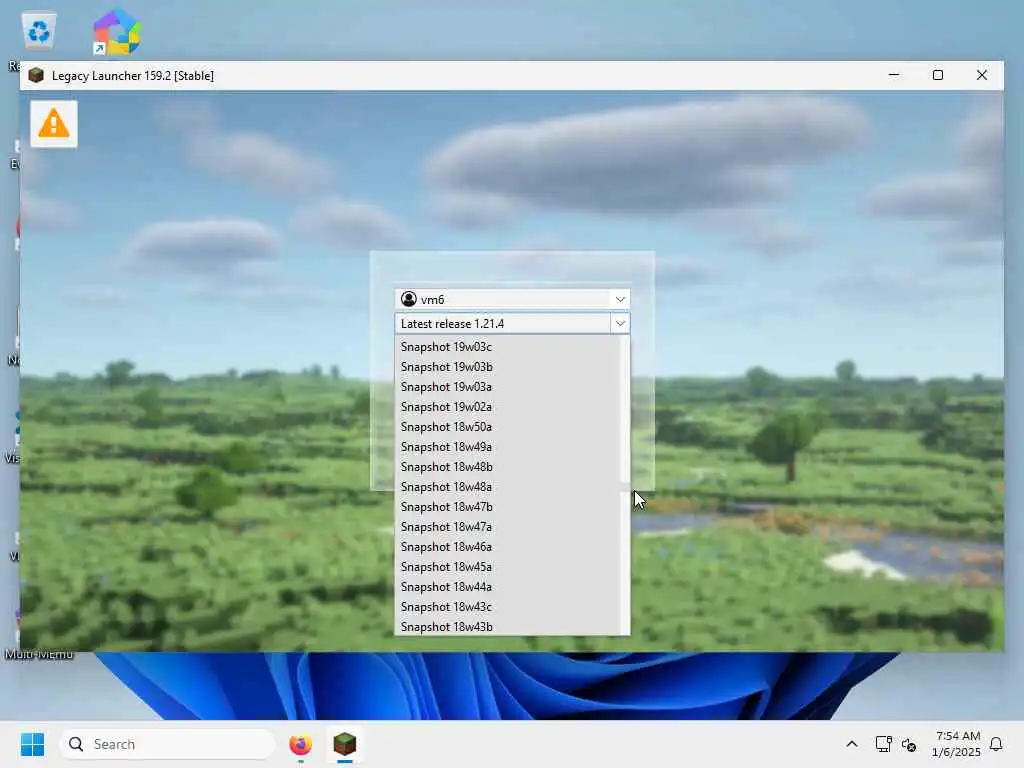The width and height of the screenshot is (1024, 768).
Task: Click the Legacy Launcher taskbar icon
Action: [x=345, y=744]
